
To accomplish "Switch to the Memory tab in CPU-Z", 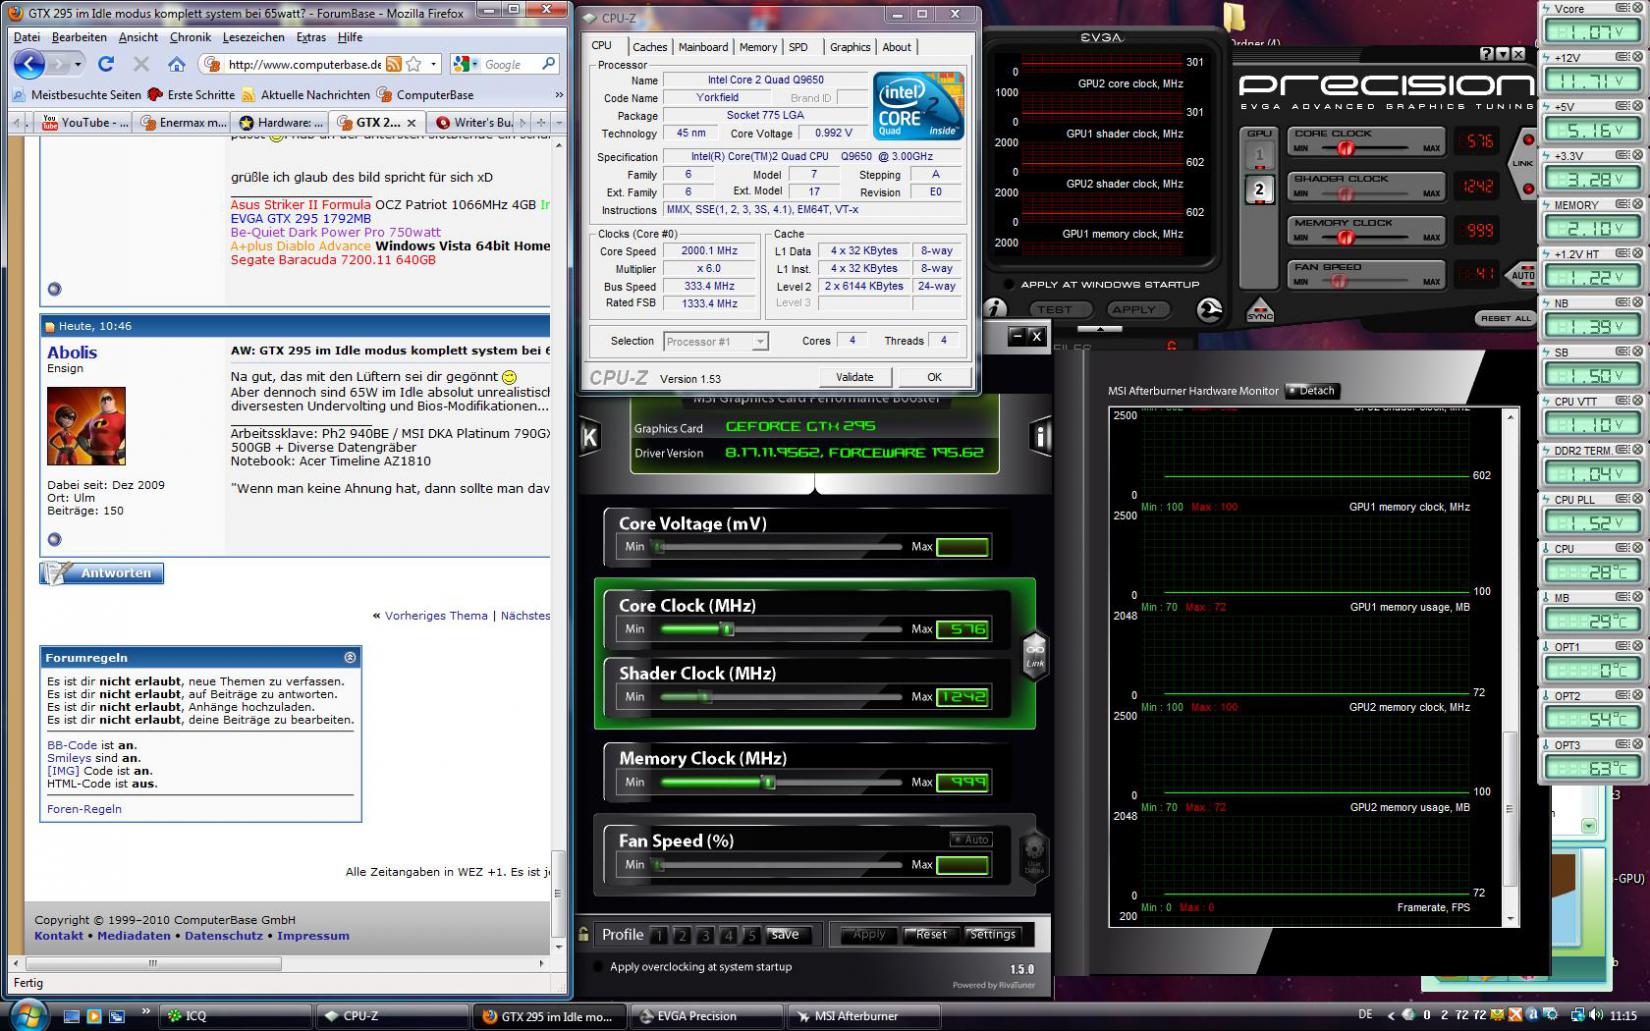I will coord(758,47).
